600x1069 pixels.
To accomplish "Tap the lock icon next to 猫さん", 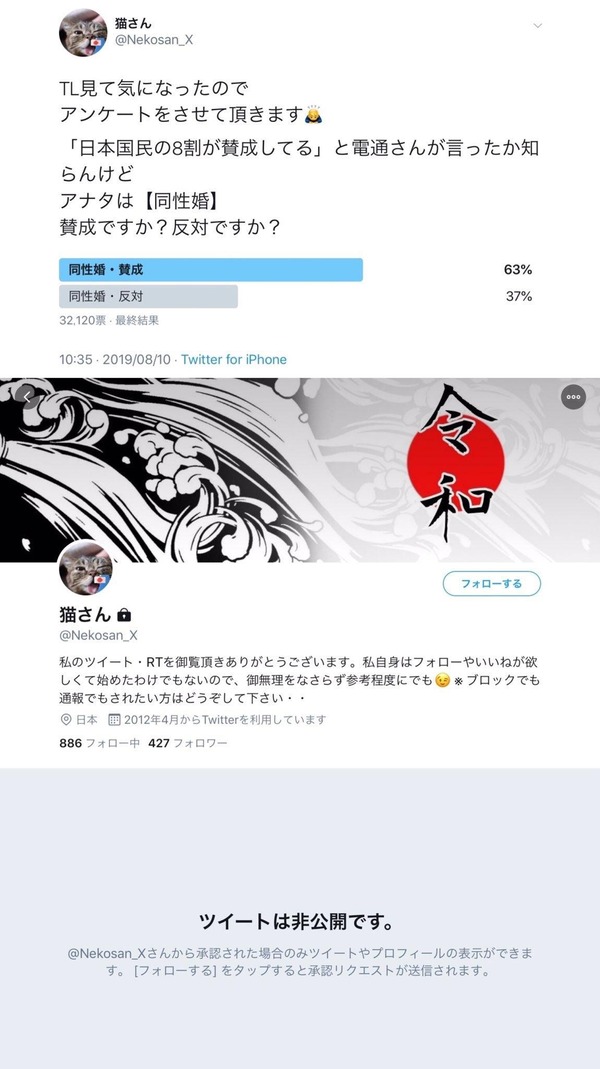I will coord(123,615).
